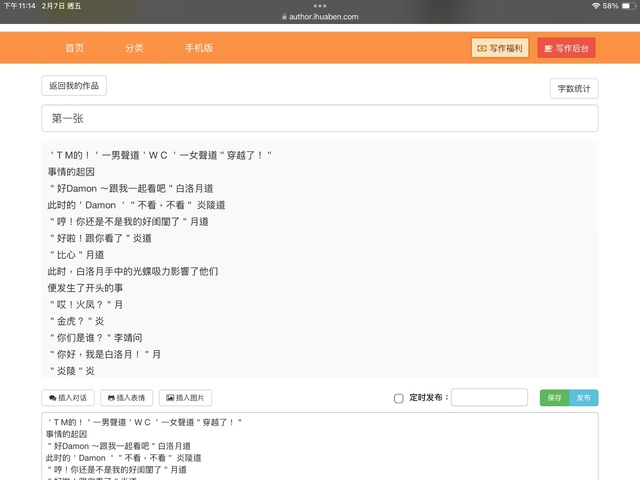Viewport: 640px width, 480px height.
Task: Go to 首页 in navigation bar
Action: 74,48
